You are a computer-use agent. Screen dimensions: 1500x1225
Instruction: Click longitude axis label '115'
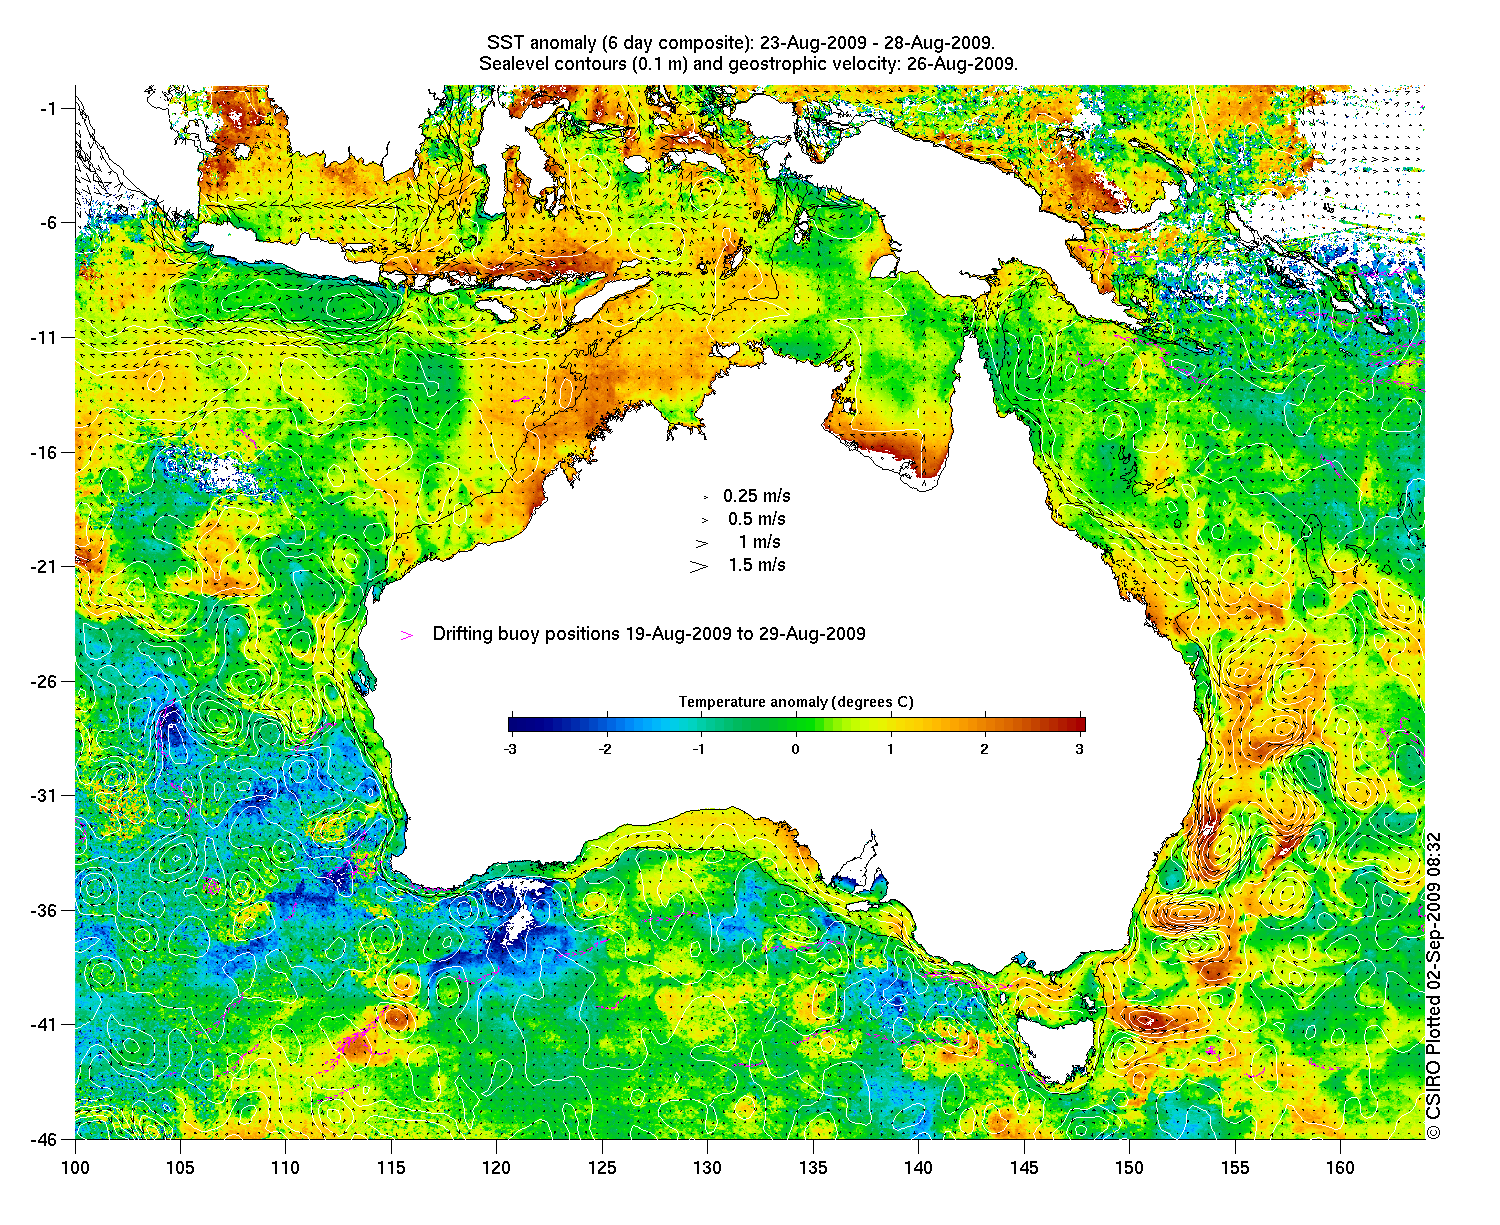coord(391,1167)
